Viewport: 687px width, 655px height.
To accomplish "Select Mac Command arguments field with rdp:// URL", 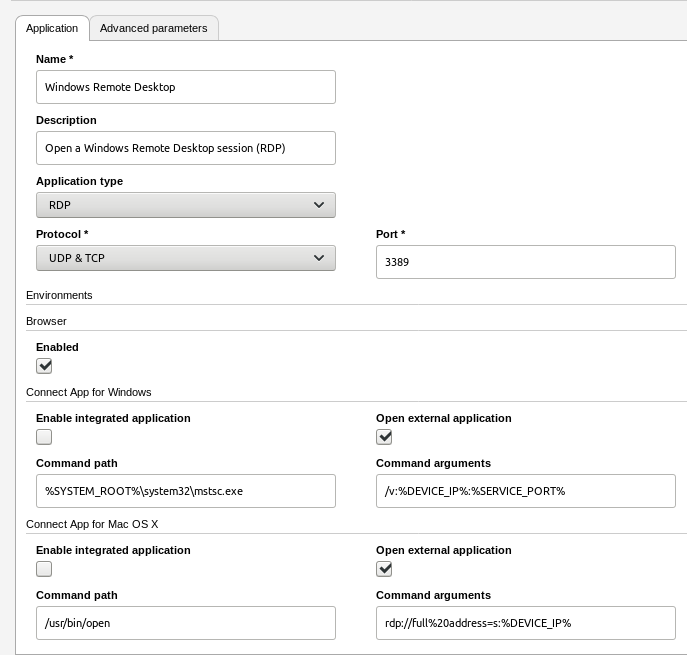I will [525, 623].
